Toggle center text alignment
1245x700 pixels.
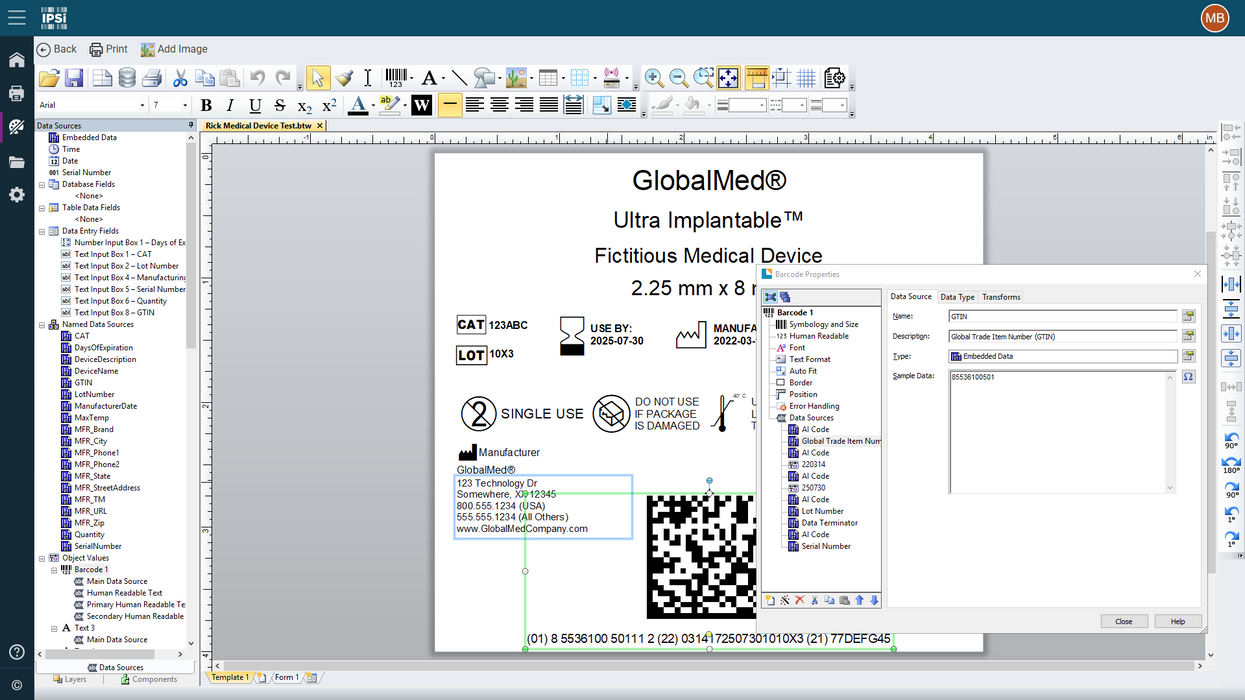point(499,105)
